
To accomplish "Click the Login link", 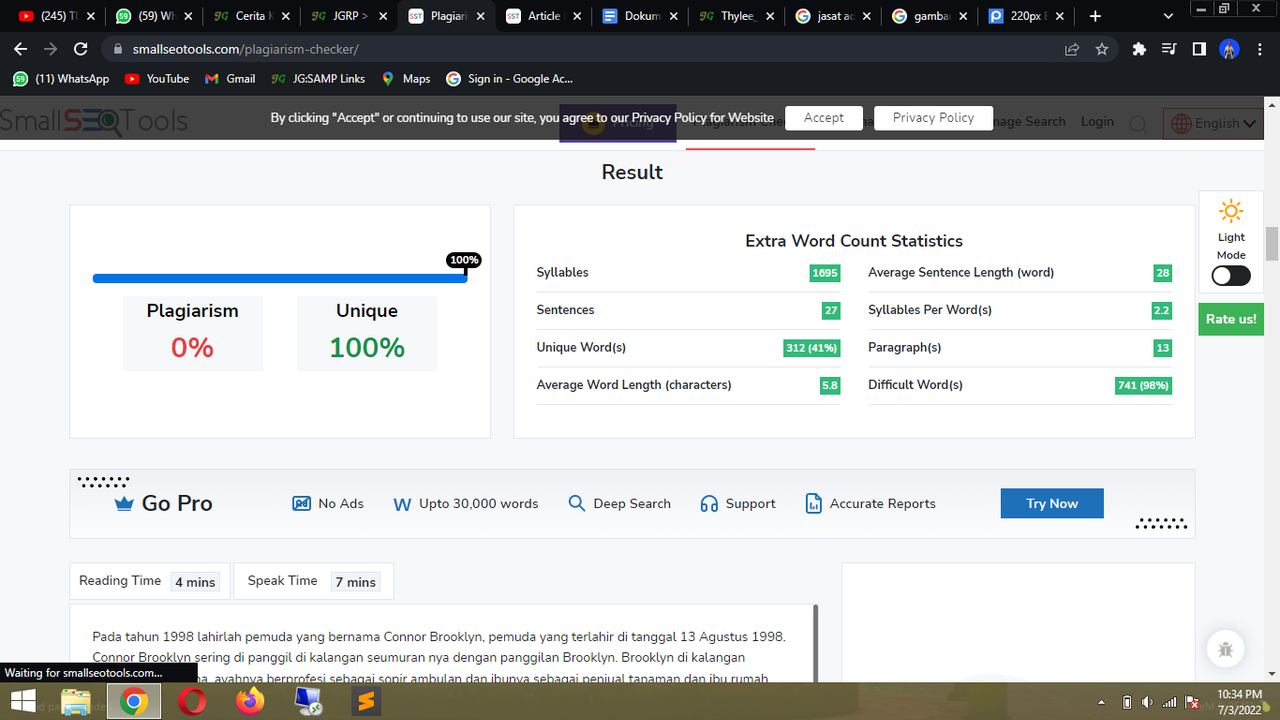I will [1097, 122].
